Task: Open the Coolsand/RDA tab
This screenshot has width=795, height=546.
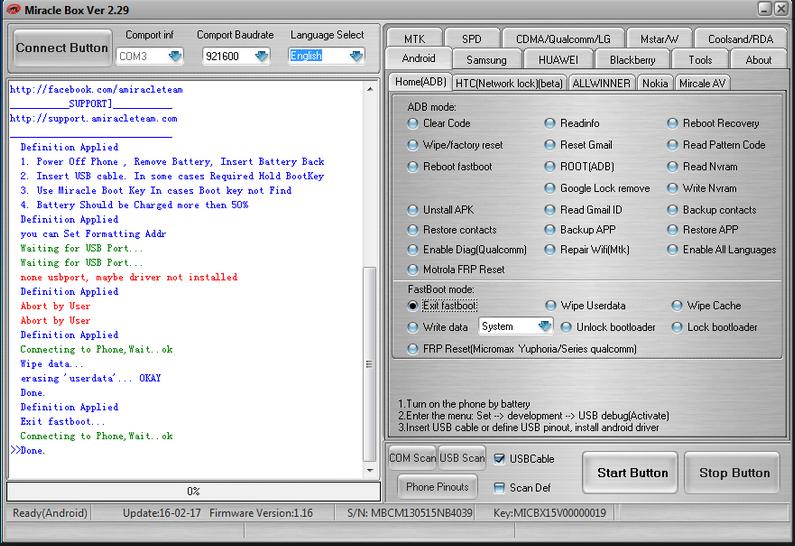Action: tap(740, 39)
